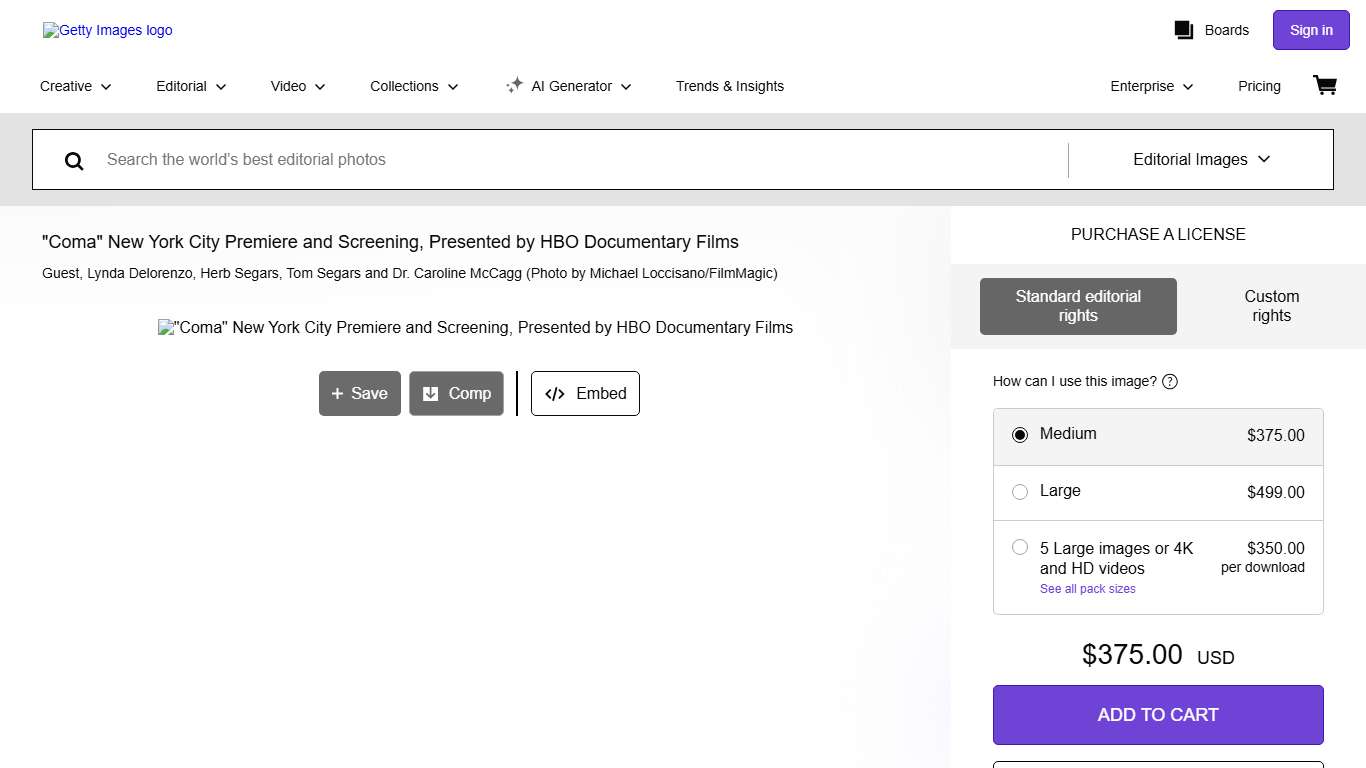This screenshot has width=1366, height=768.
Task: Expand the Creative menu dropdown
Action: [x=76, y=86]
